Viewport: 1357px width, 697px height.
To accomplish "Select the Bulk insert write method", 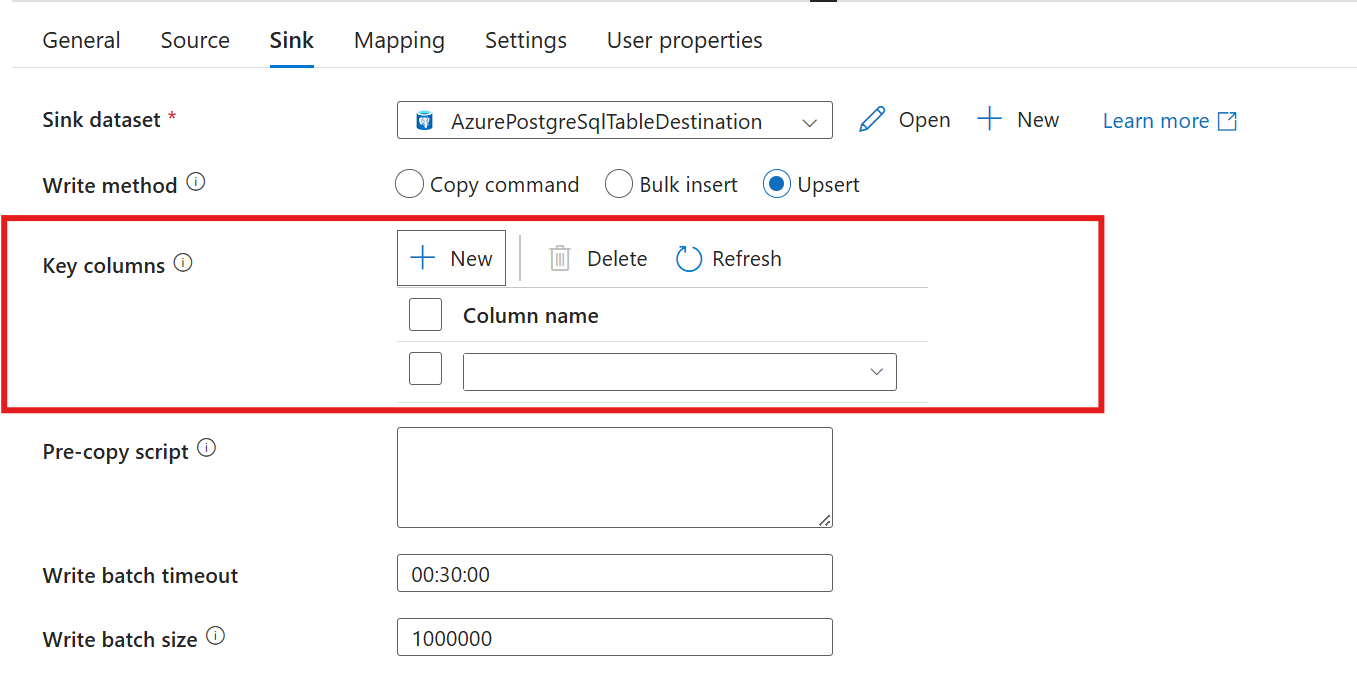I will [619, 185].
